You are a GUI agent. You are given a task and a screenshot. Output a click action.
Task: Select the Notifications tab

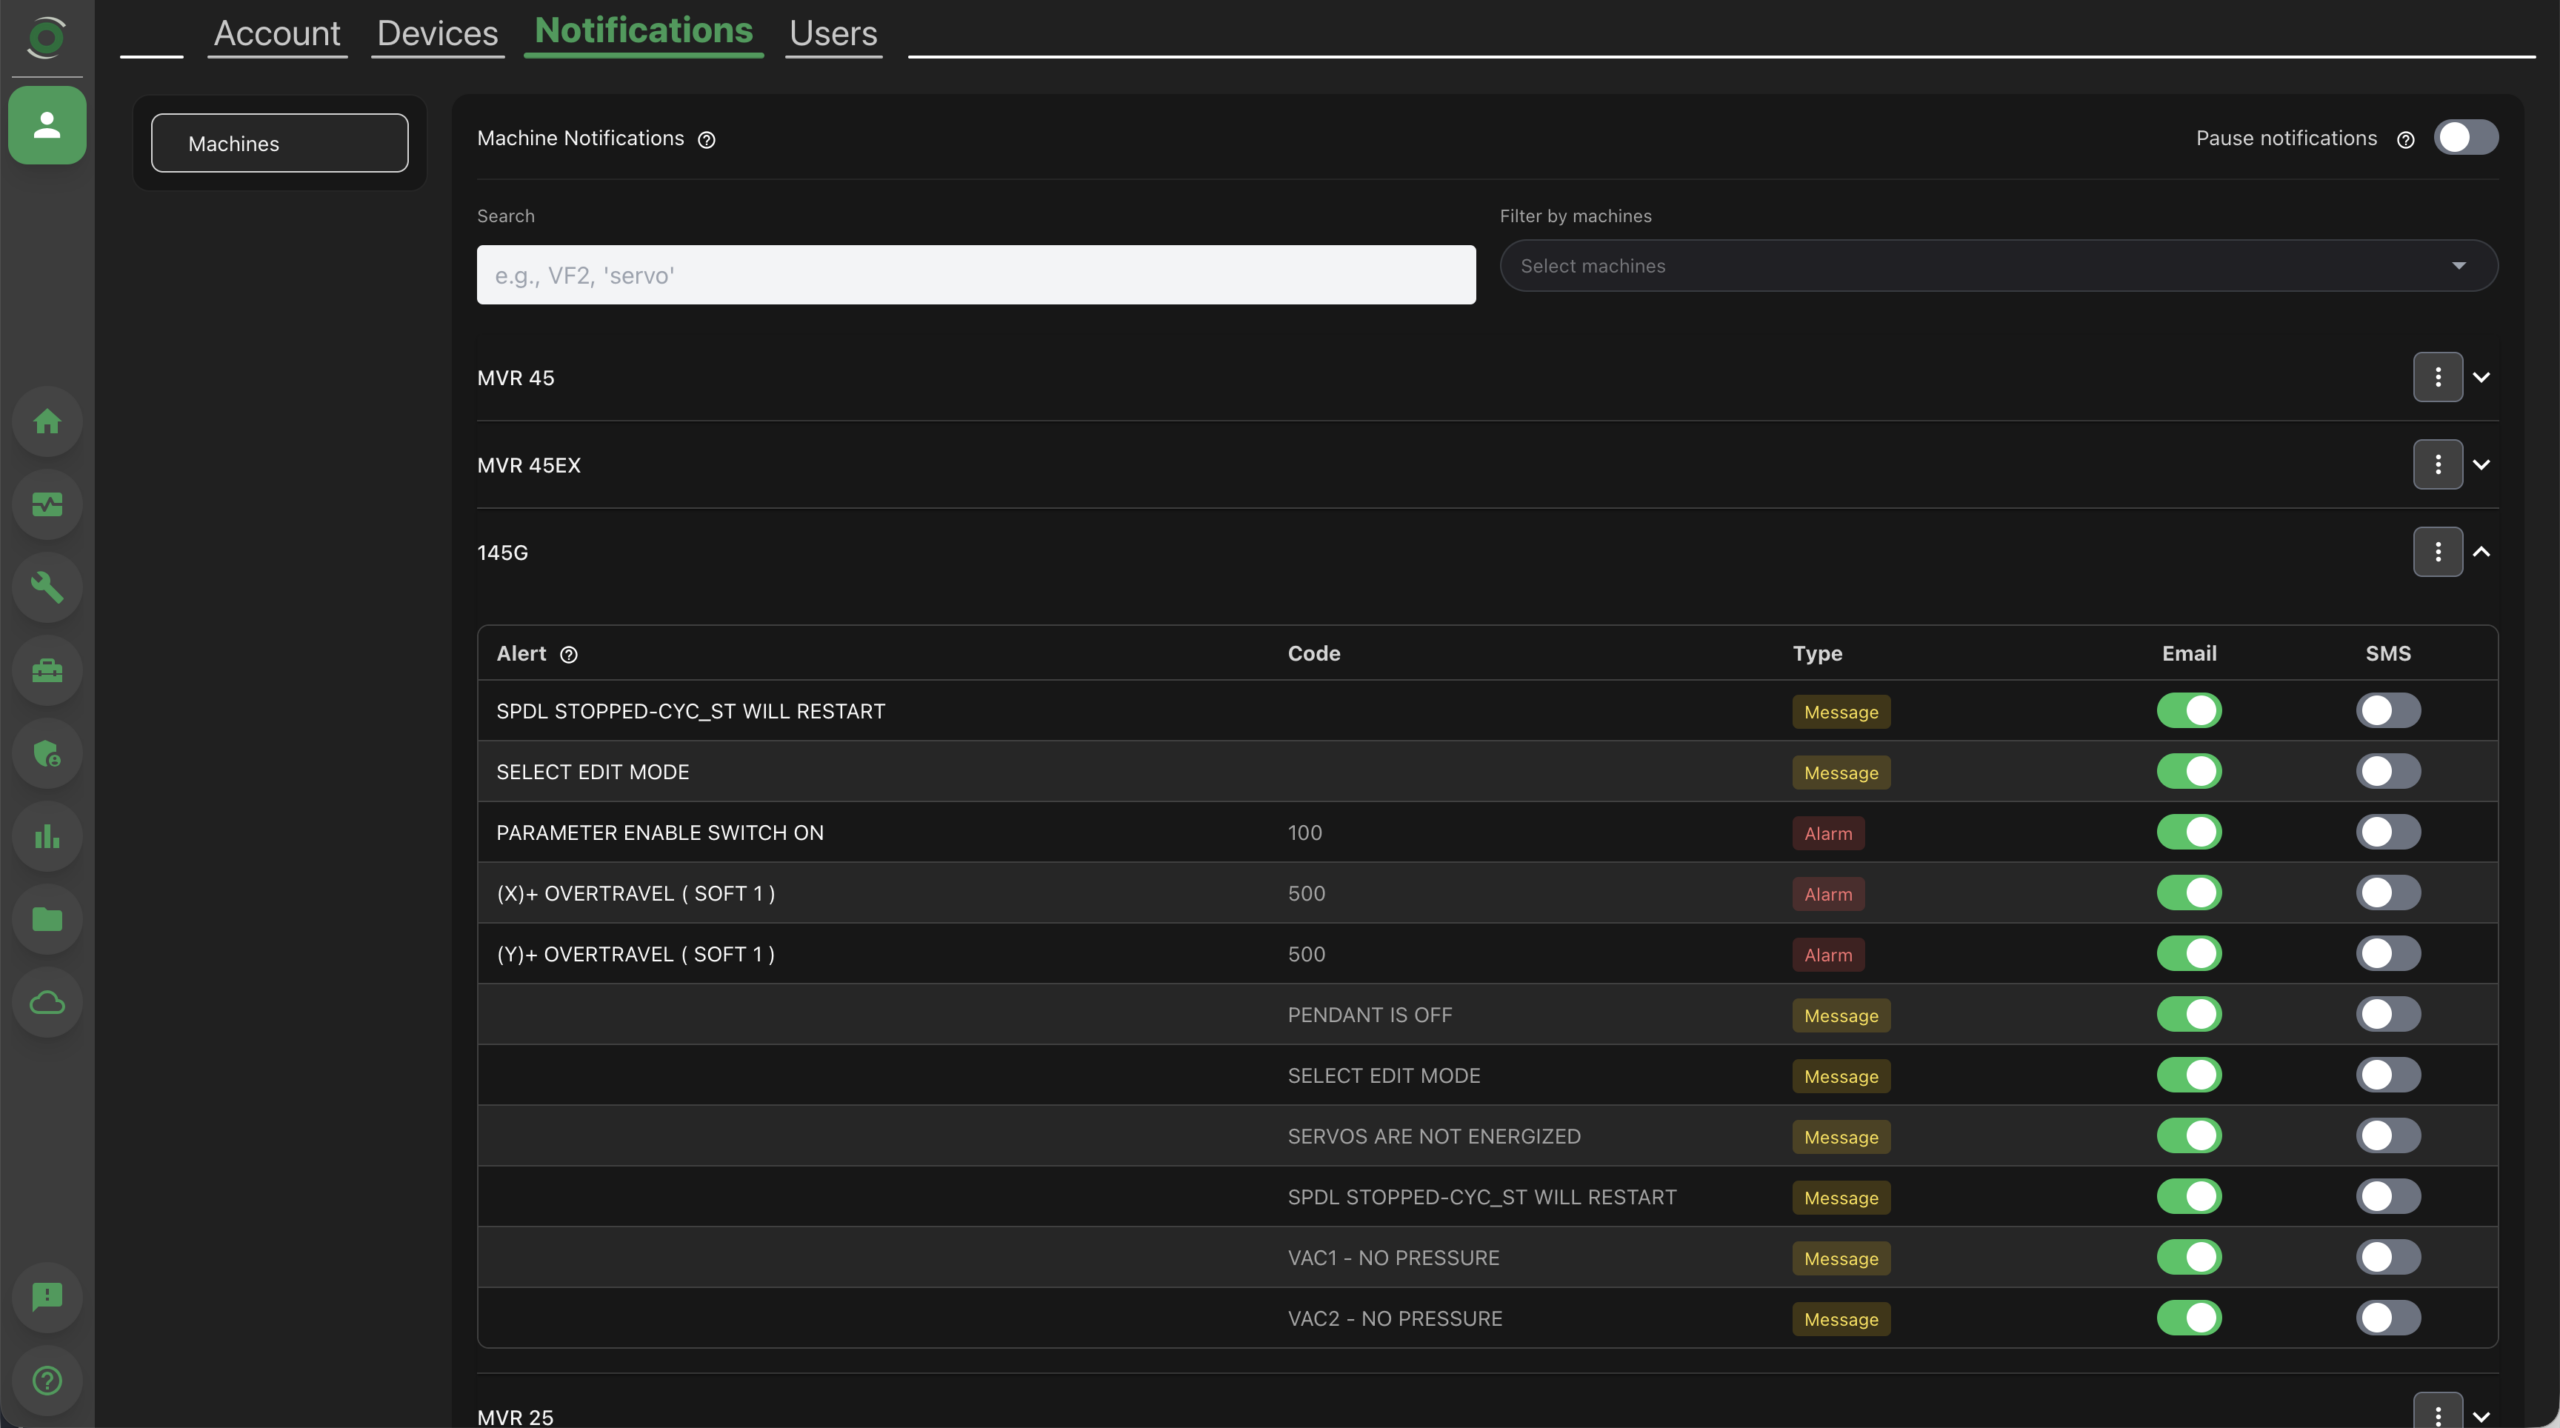[x=644, y=31]
